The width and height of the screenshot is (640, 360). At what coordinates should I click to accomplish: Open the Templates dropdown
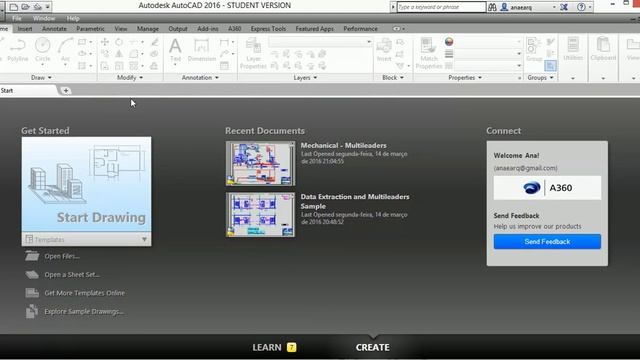tap(87, 240)
